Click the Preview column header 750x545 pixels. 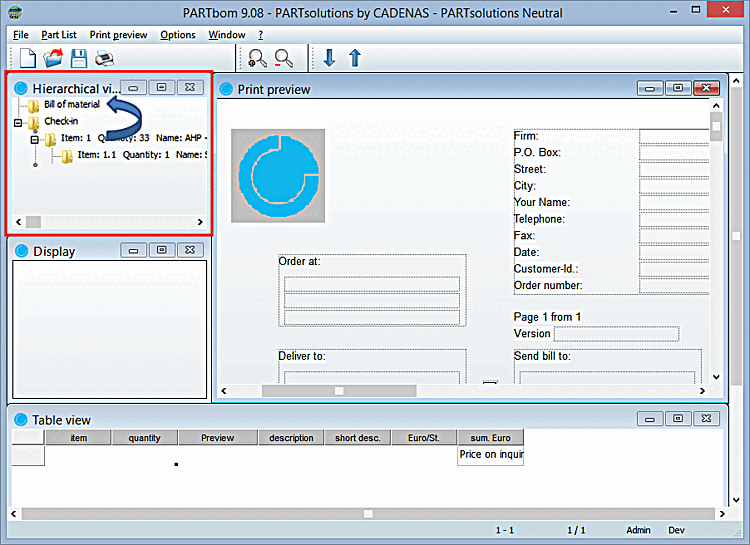[x=218, y=437]
